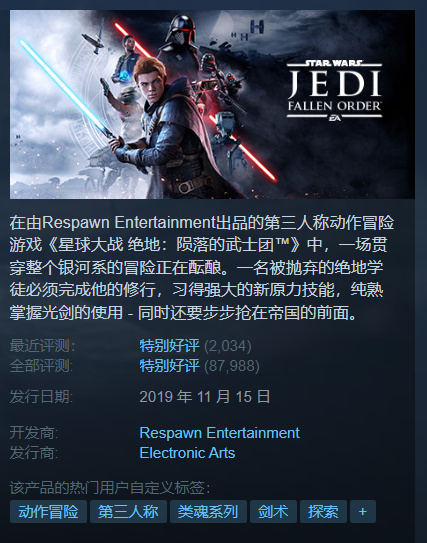Open the Electronic Arts publisher link
Screen dimensions: 427x543
187,453
